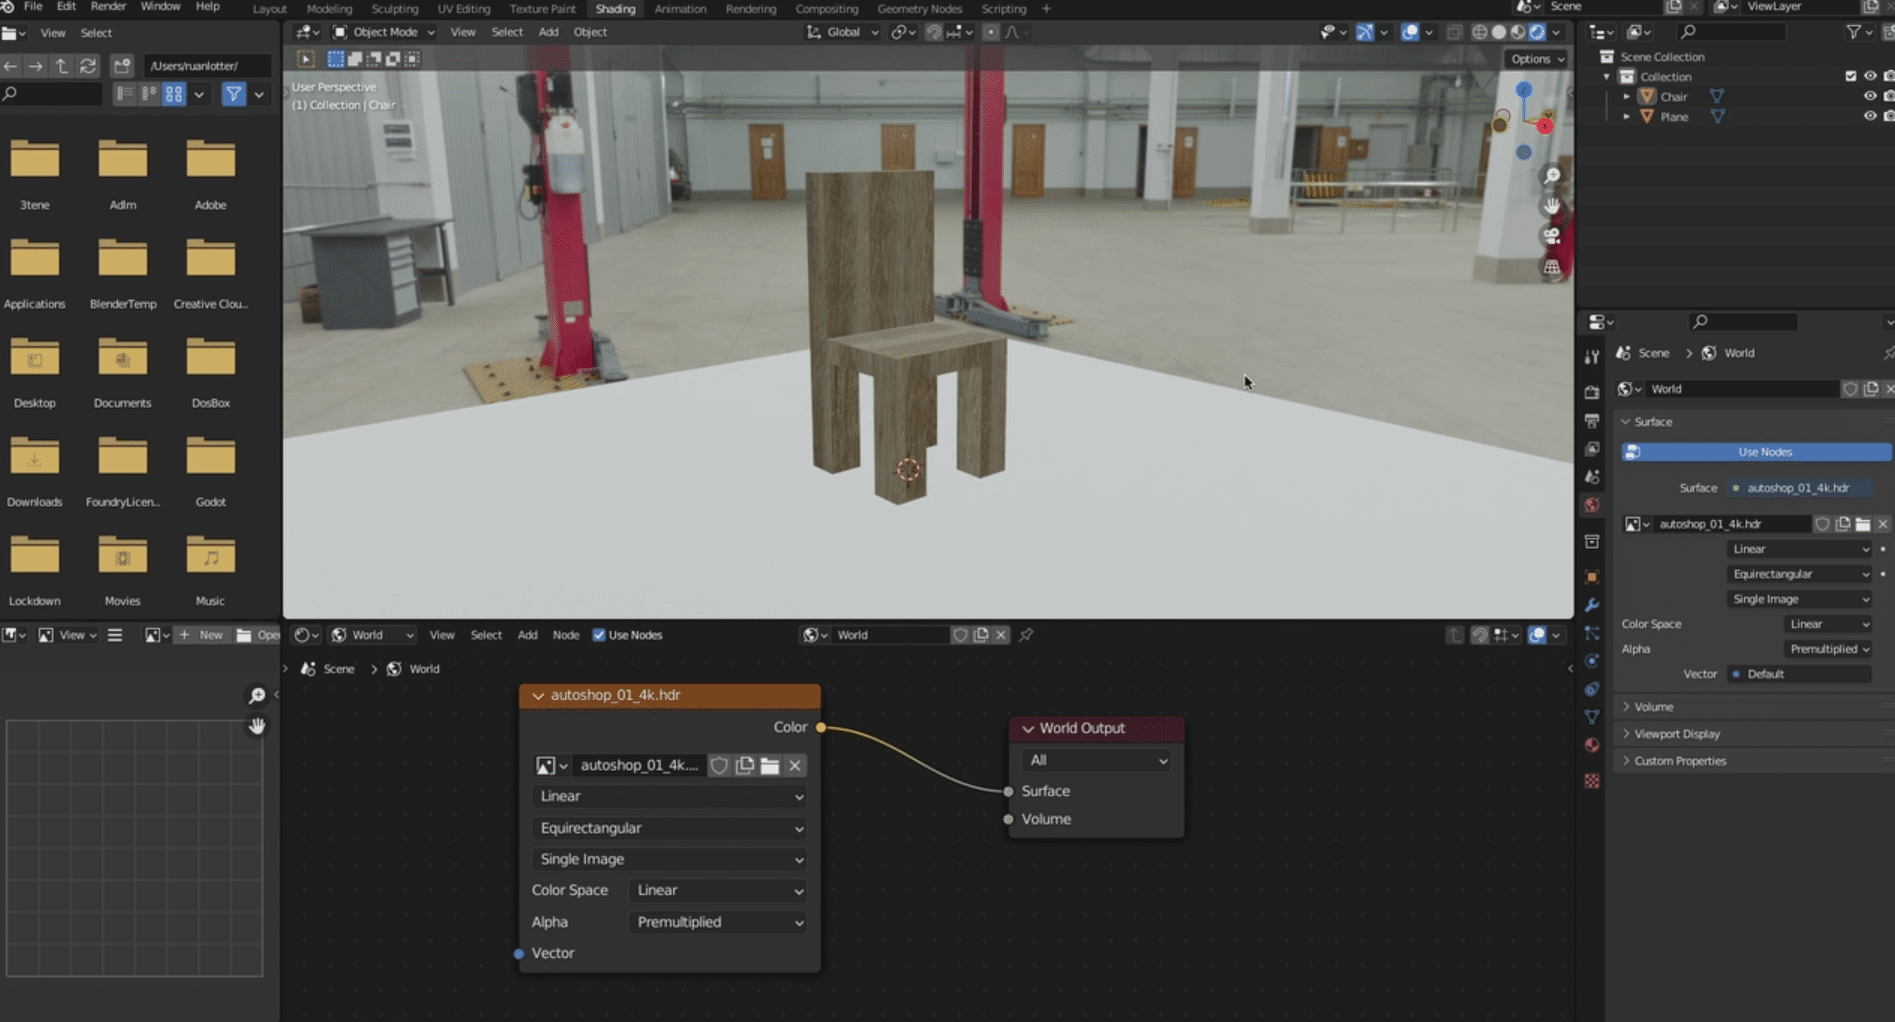Click the yellow Color output socket
This screenshot has height=1022, width=1895.
(x=821, y=728)
